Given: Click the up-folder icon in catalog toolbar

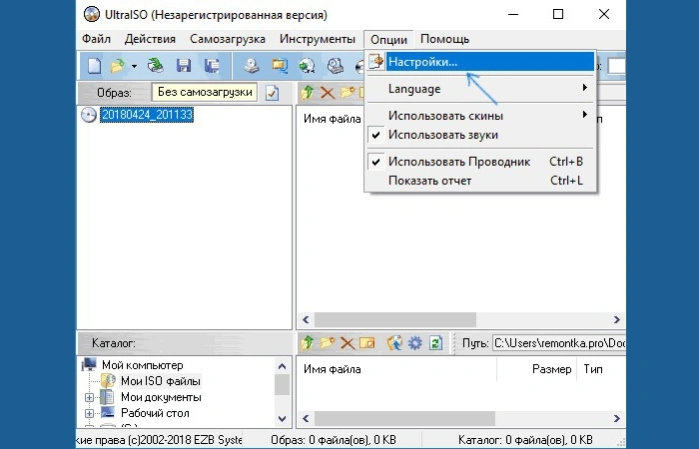Looking at the screenshot, I should click(x=307, y=343).
